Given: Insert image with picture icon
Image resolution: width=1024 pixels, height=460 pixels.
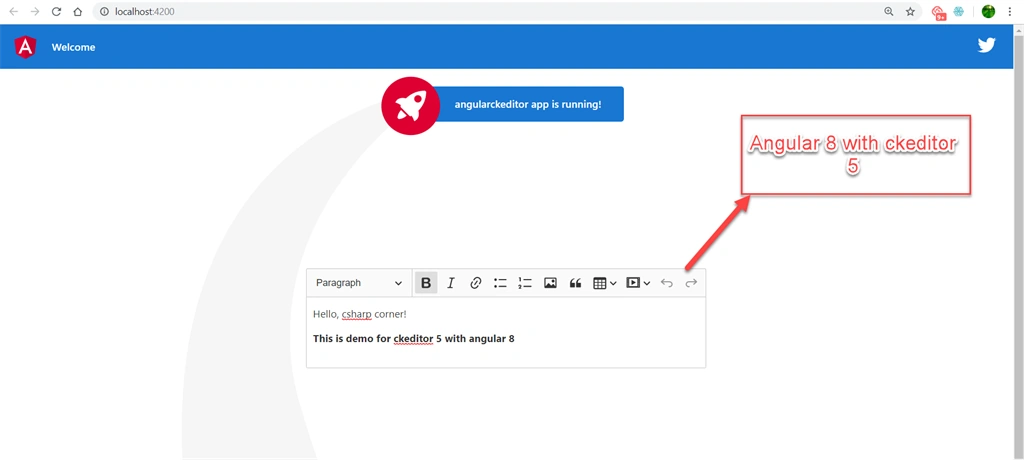Looking at the screenshot, I should coord(550,283).
